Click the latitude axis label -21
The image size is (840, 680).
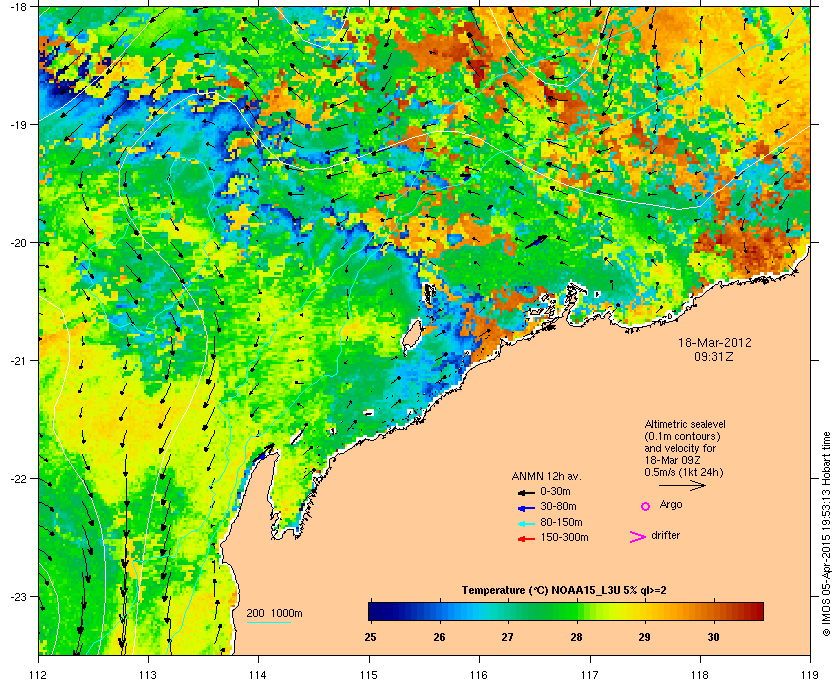(19, 360)
